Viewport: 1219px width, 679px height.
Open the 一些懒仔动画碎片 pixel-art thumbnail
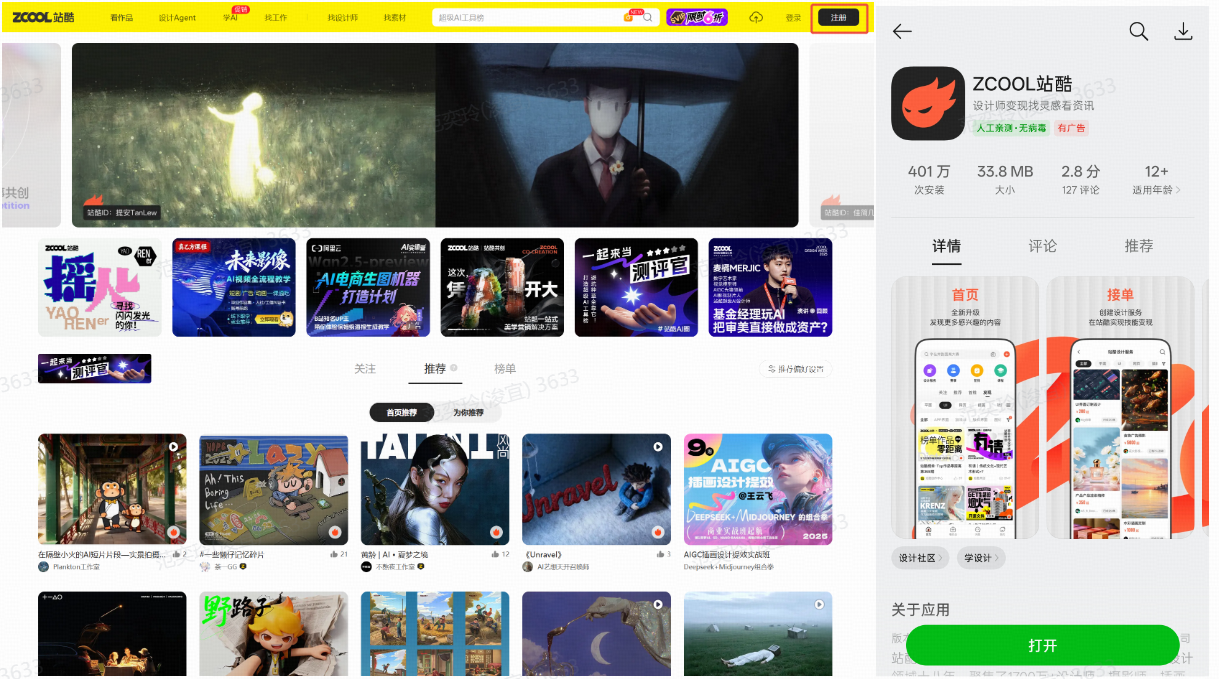pos(273,489)
